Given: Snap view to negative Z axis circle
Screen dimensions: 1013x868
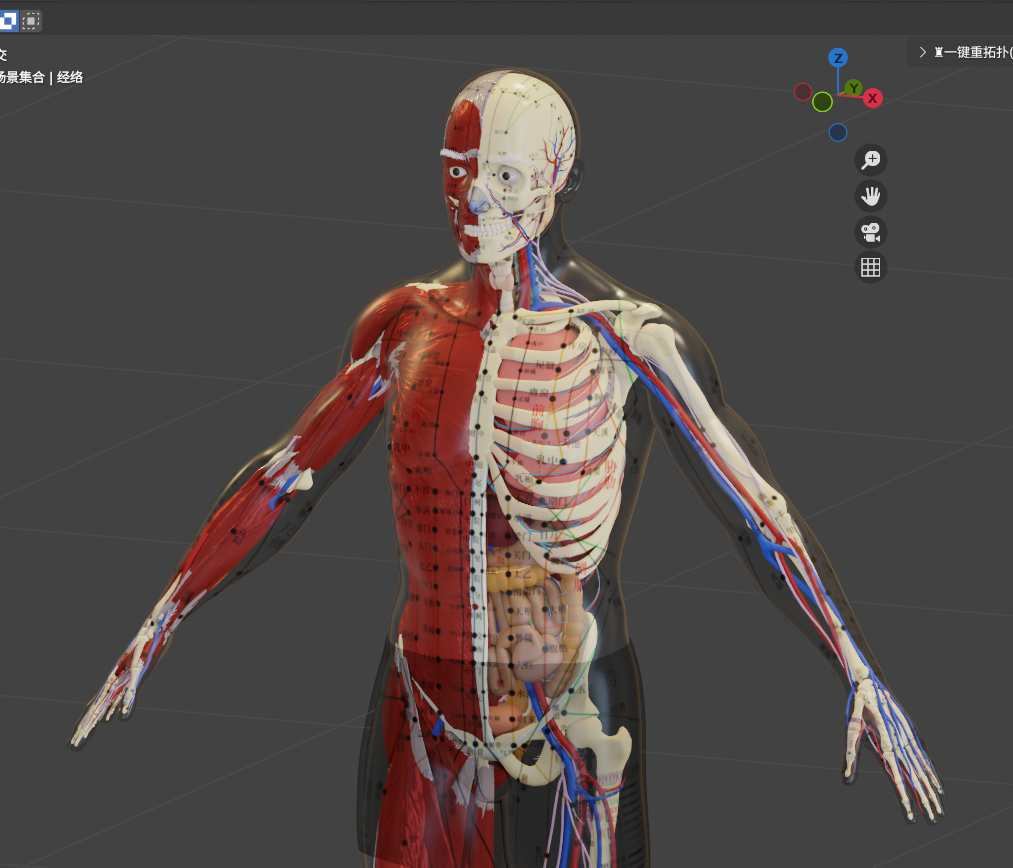Looking at the screenshot, I should tap(838, 133).
